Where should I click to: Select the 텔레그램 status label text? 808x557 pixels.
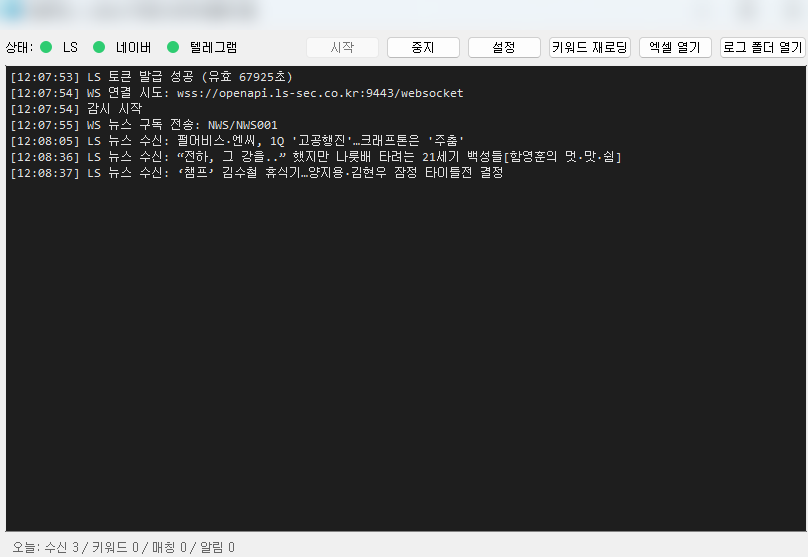(x=213, y=47)
